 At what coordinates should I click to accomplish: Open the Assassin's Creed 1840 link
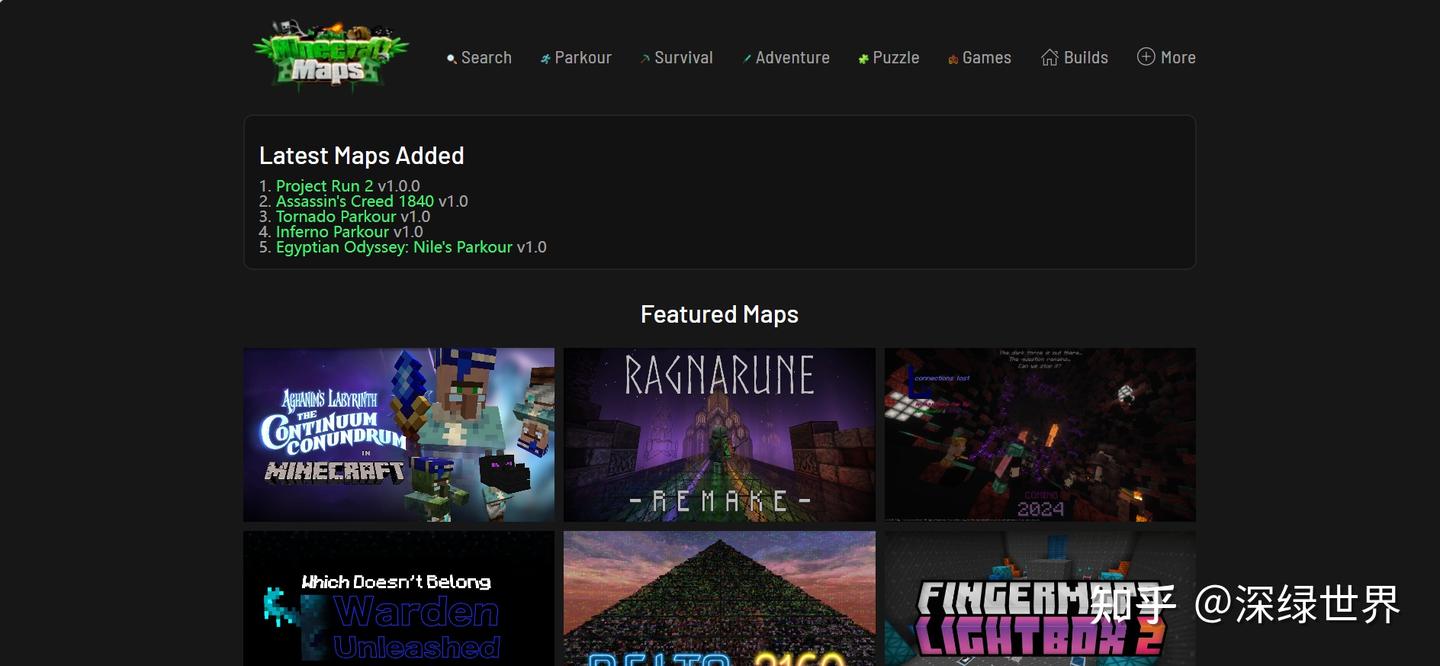click(355, 201)
